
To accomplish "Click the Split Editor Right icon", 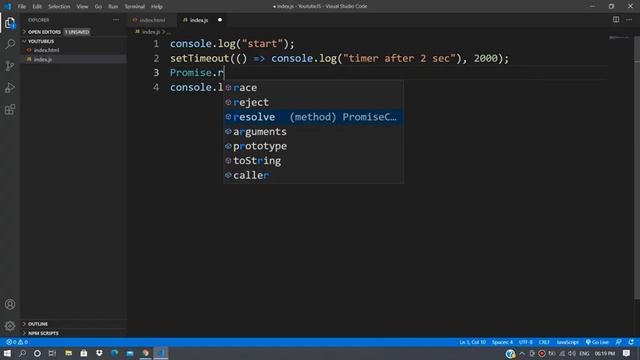I will click(x=616, y=20).
